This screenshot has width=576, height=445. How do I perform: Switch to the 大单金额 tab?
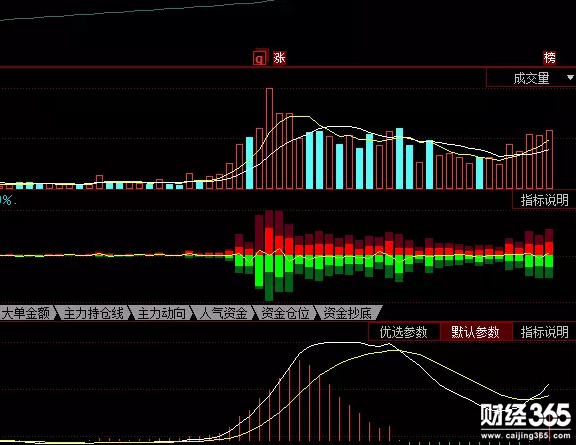pos(26,313)
